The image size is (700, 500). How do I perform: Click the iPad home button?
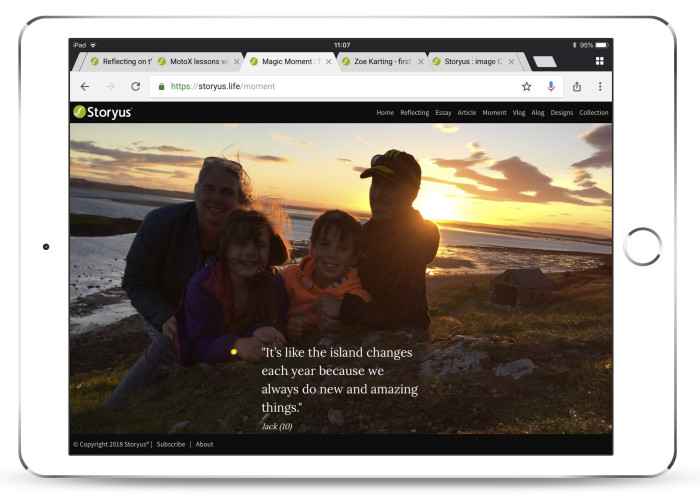(642, 246)
